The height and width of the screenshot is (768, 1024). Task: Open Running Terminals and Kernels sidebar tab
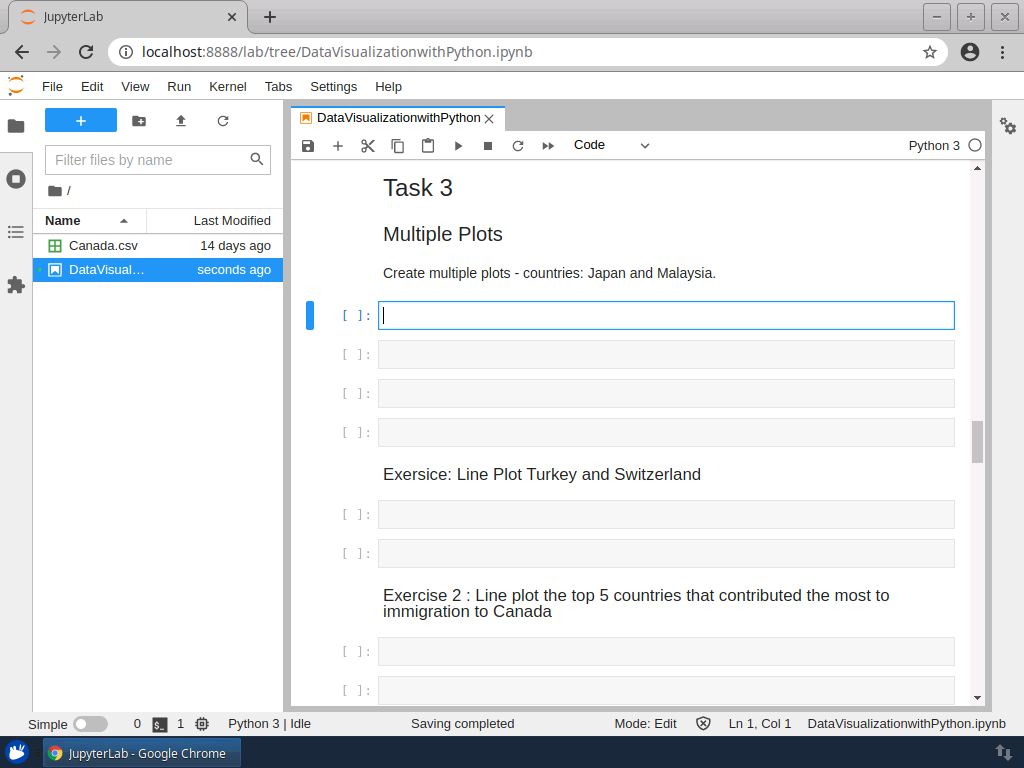point(16,179)
